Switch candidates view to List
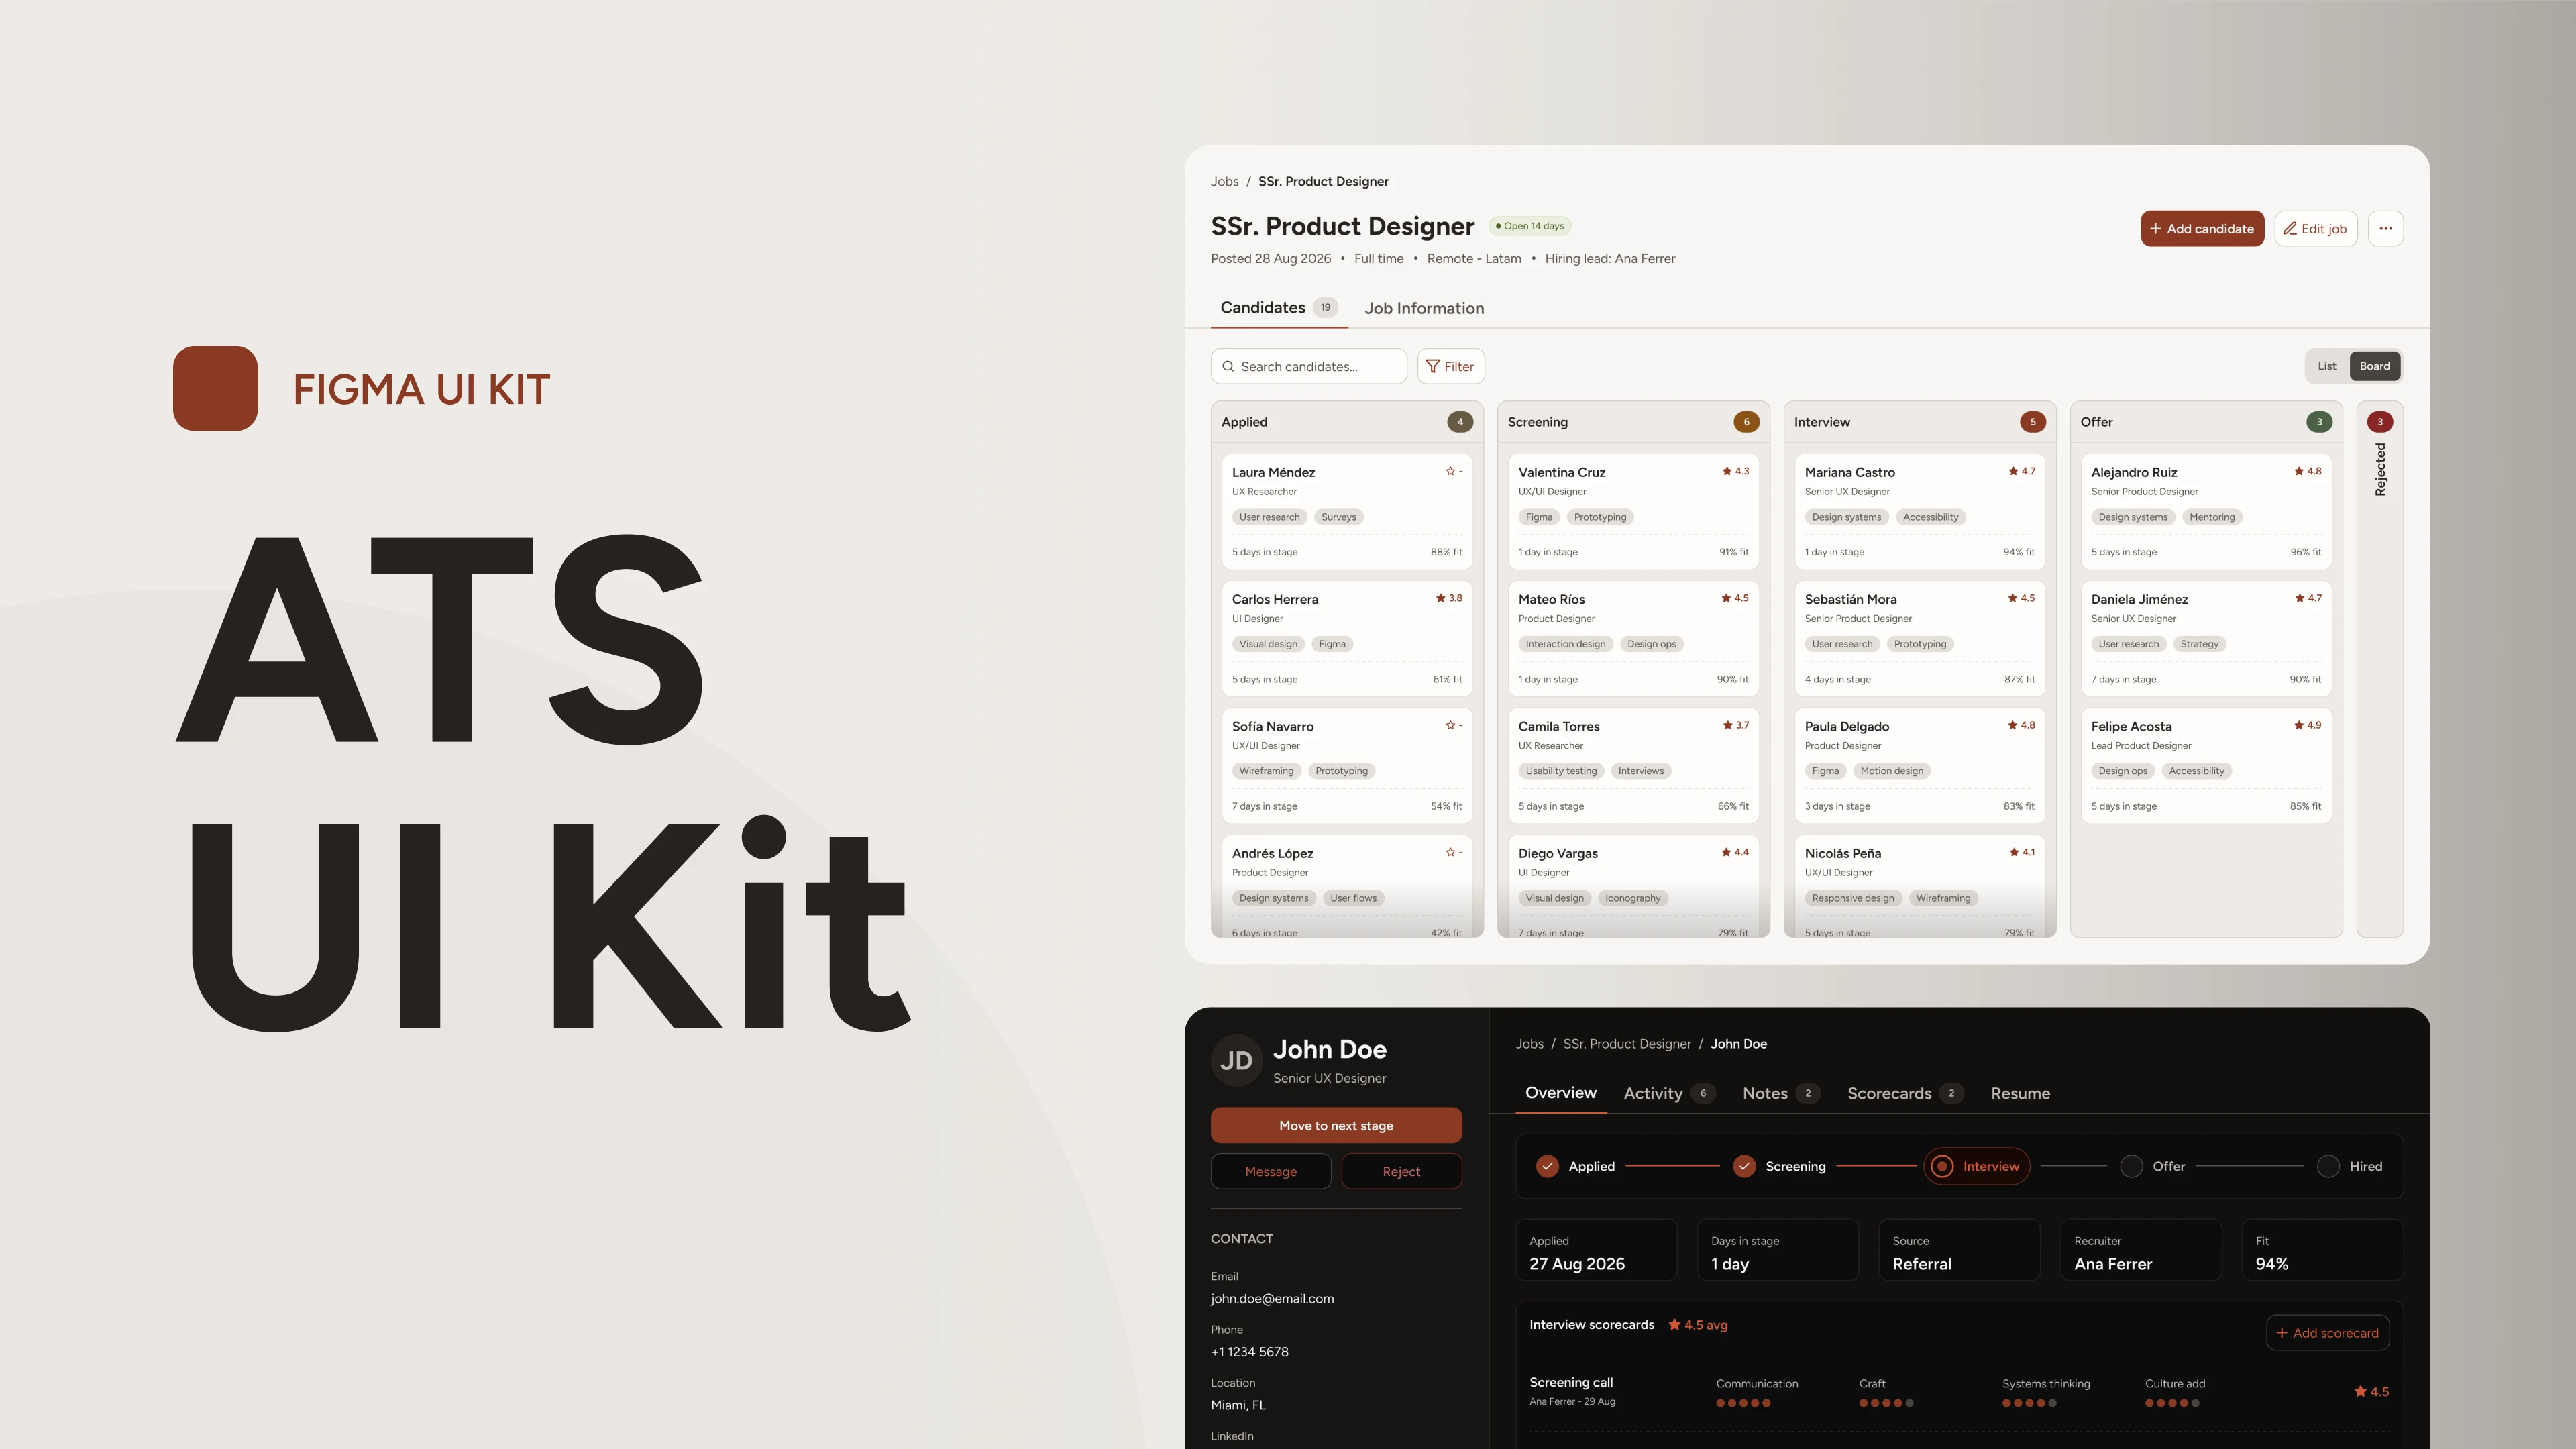This screenshot has width=2576, height=1449. pos(2327,366)
